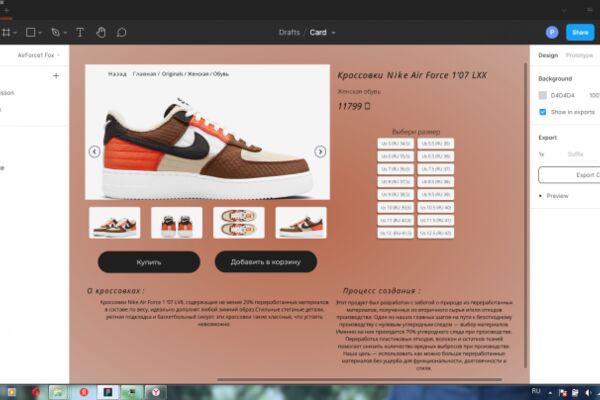Choose the Us 5 (RU 34.5) size button
Viewport: 600px width, 400px height.
tap(396, 144)
